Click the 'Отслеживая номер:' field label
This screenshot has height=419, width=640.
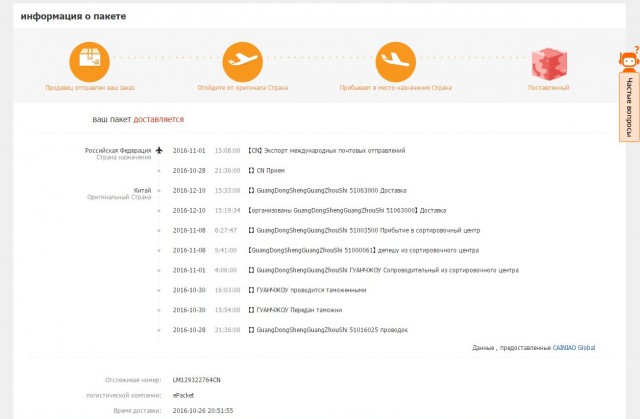pos(133,380)
